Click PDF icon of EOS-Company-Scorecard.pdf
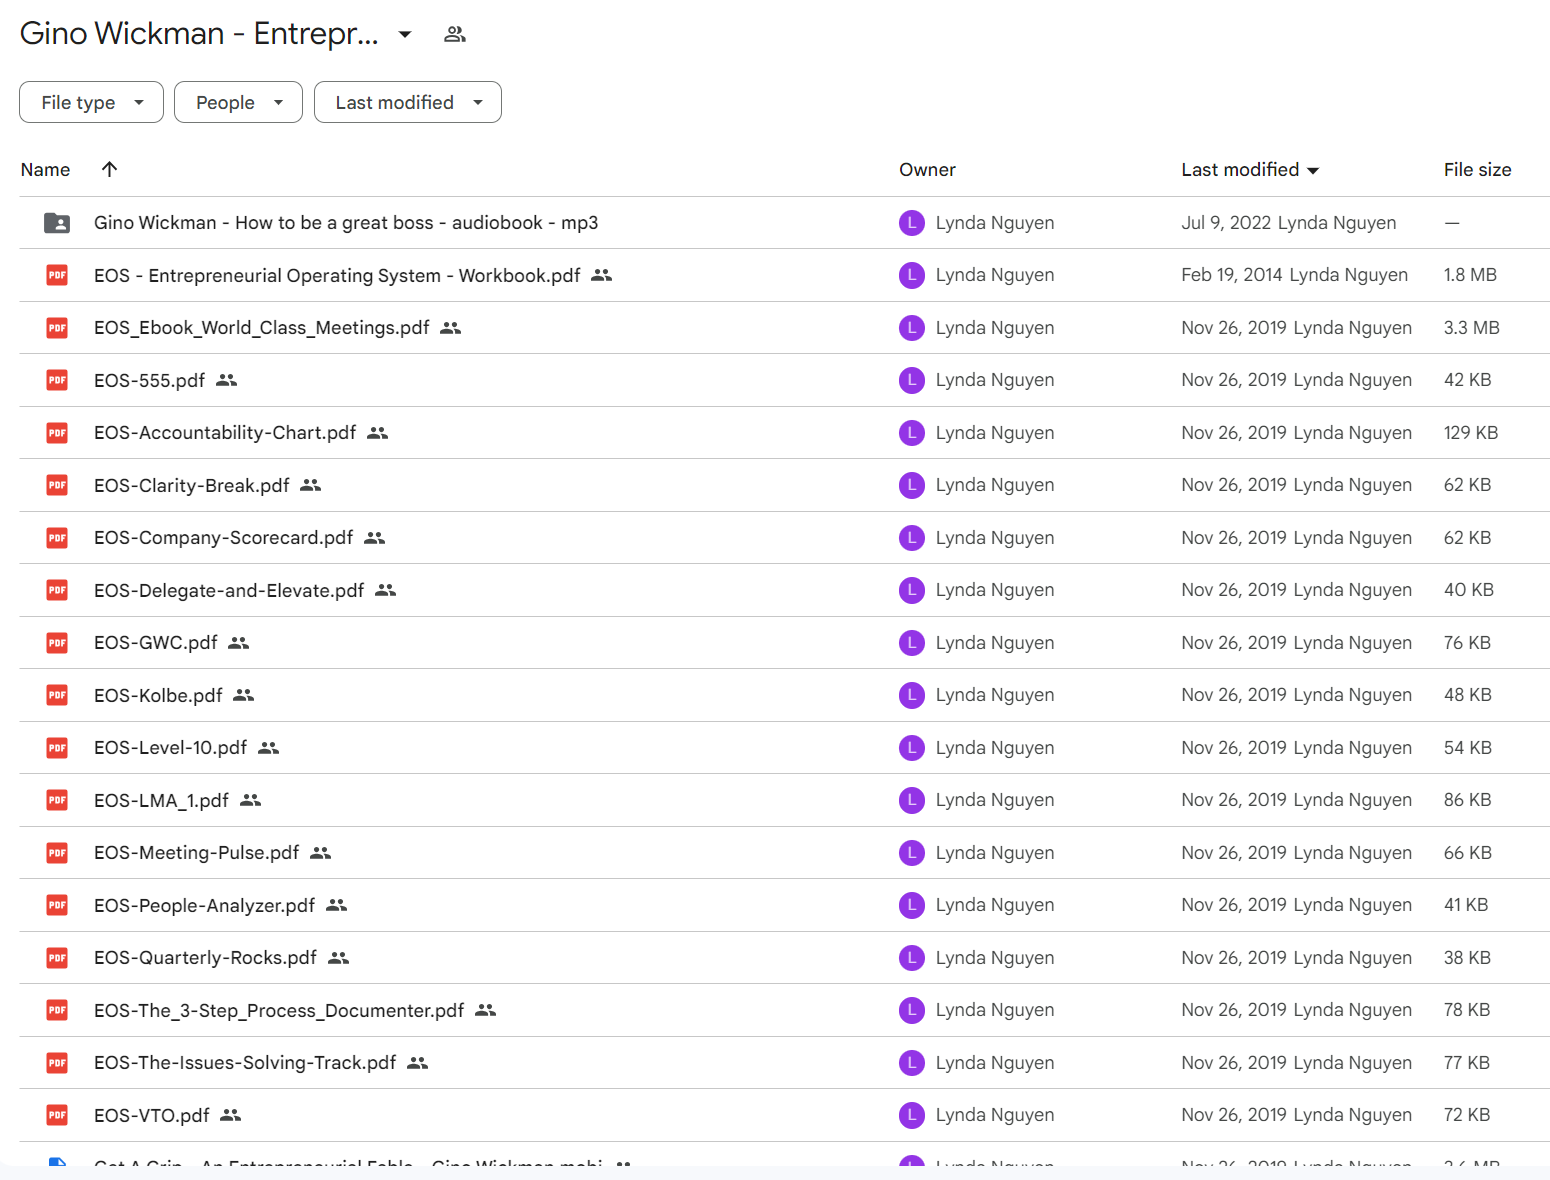 [57, 538]
